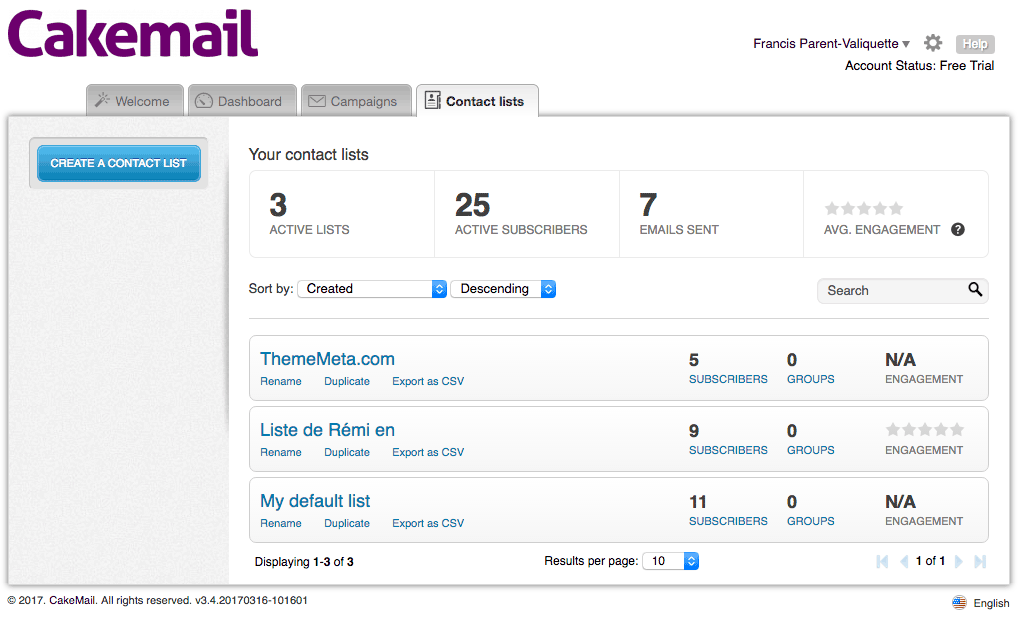Click Liste de Rémi en engagement stars

pos(925,429)
